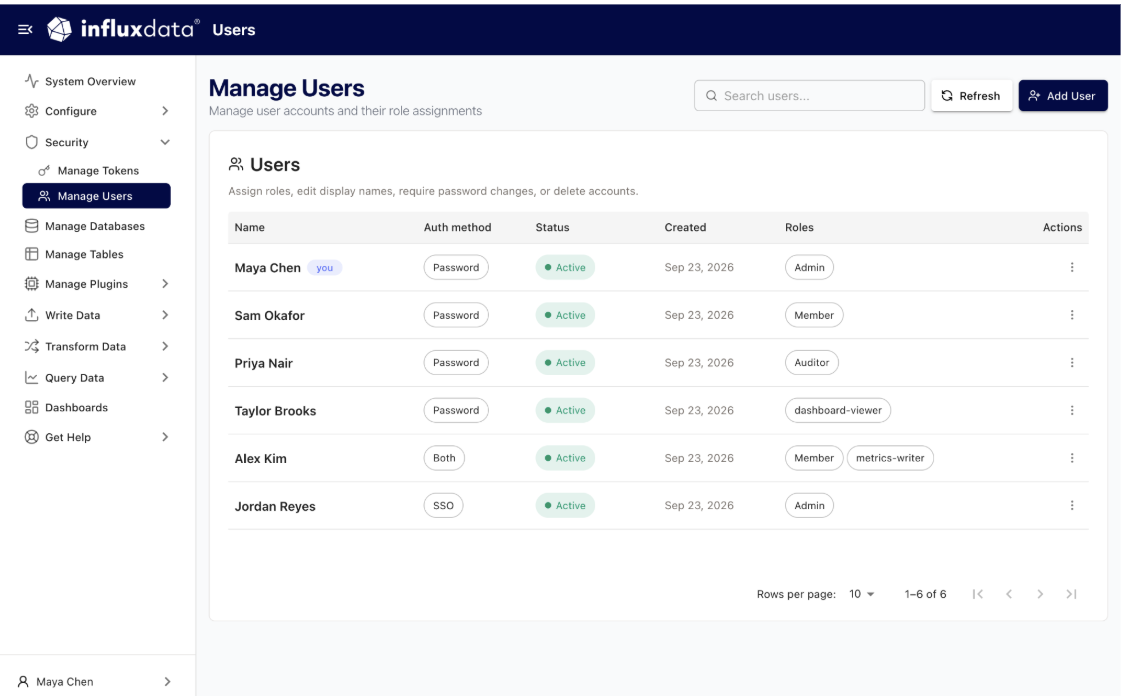Click the Priya Nair name
The image size is (1124, 696).
(x=263, y=363)
